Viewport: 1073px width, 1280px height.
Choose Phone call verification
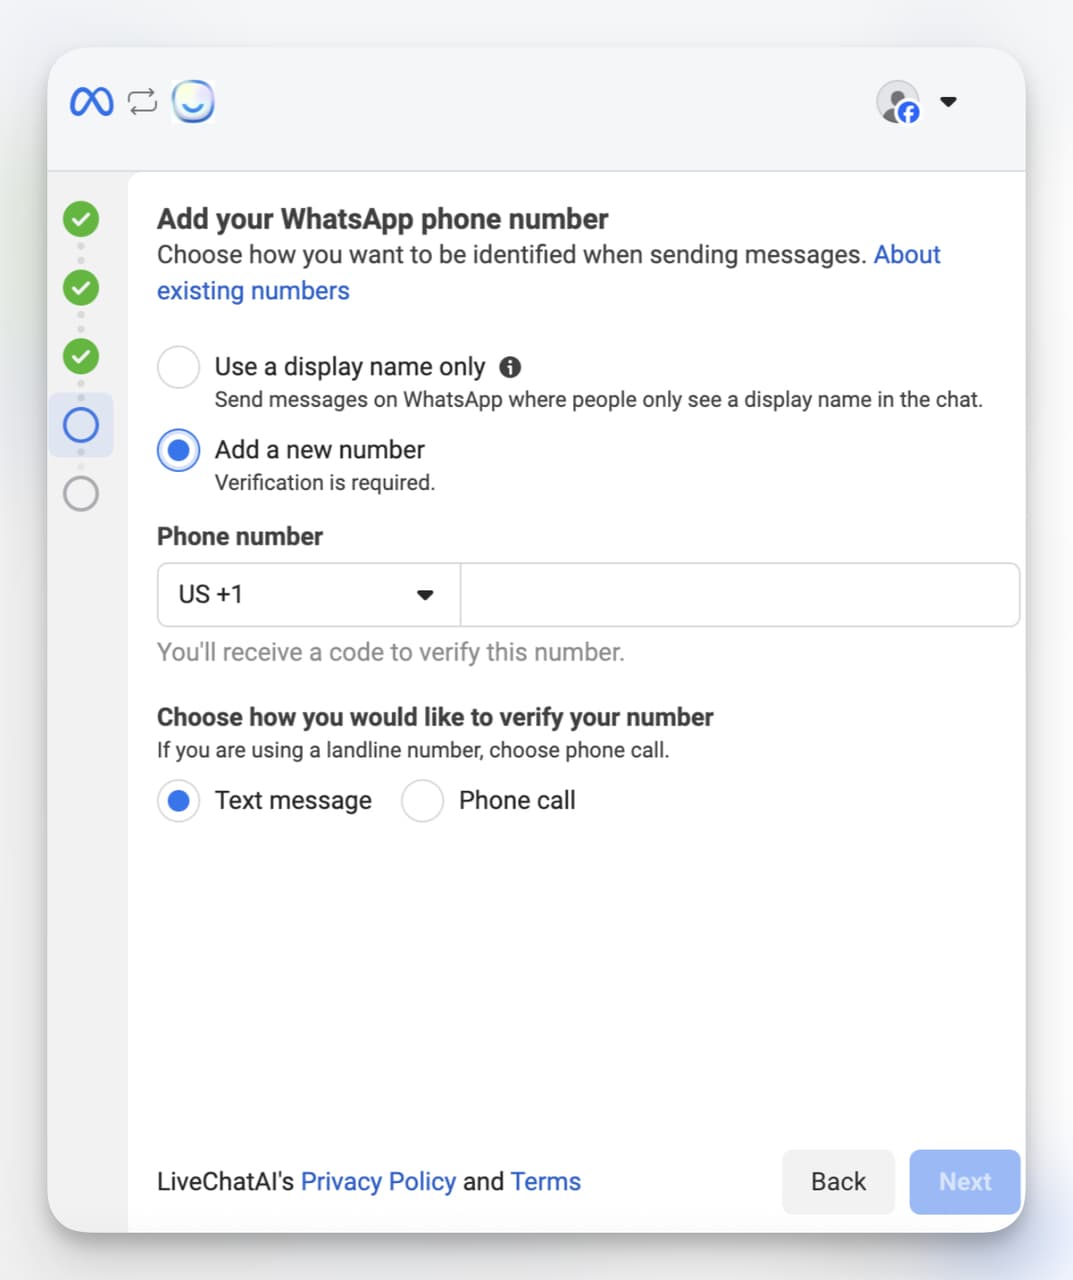pos(422,801)
